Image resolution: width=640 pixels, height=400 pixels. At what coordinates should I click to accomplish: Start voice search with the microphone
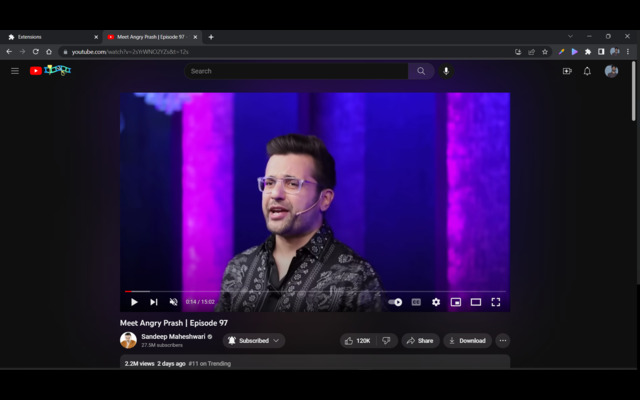(x=446, y=71)
